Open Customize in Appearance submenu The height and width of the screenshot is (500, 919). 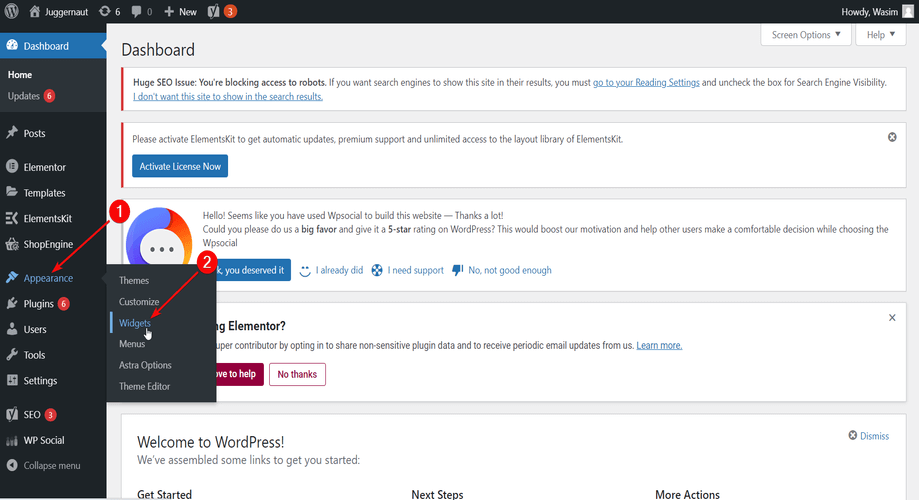tap(139, 301)
